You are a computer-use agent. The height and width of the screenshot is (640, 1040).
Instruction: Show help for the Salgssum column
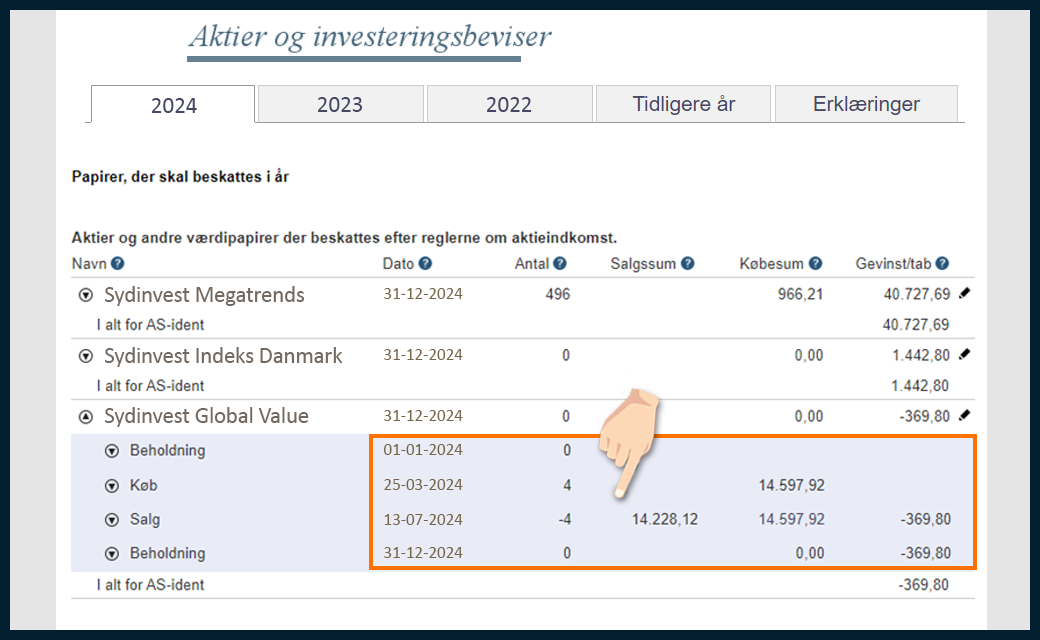686,264
